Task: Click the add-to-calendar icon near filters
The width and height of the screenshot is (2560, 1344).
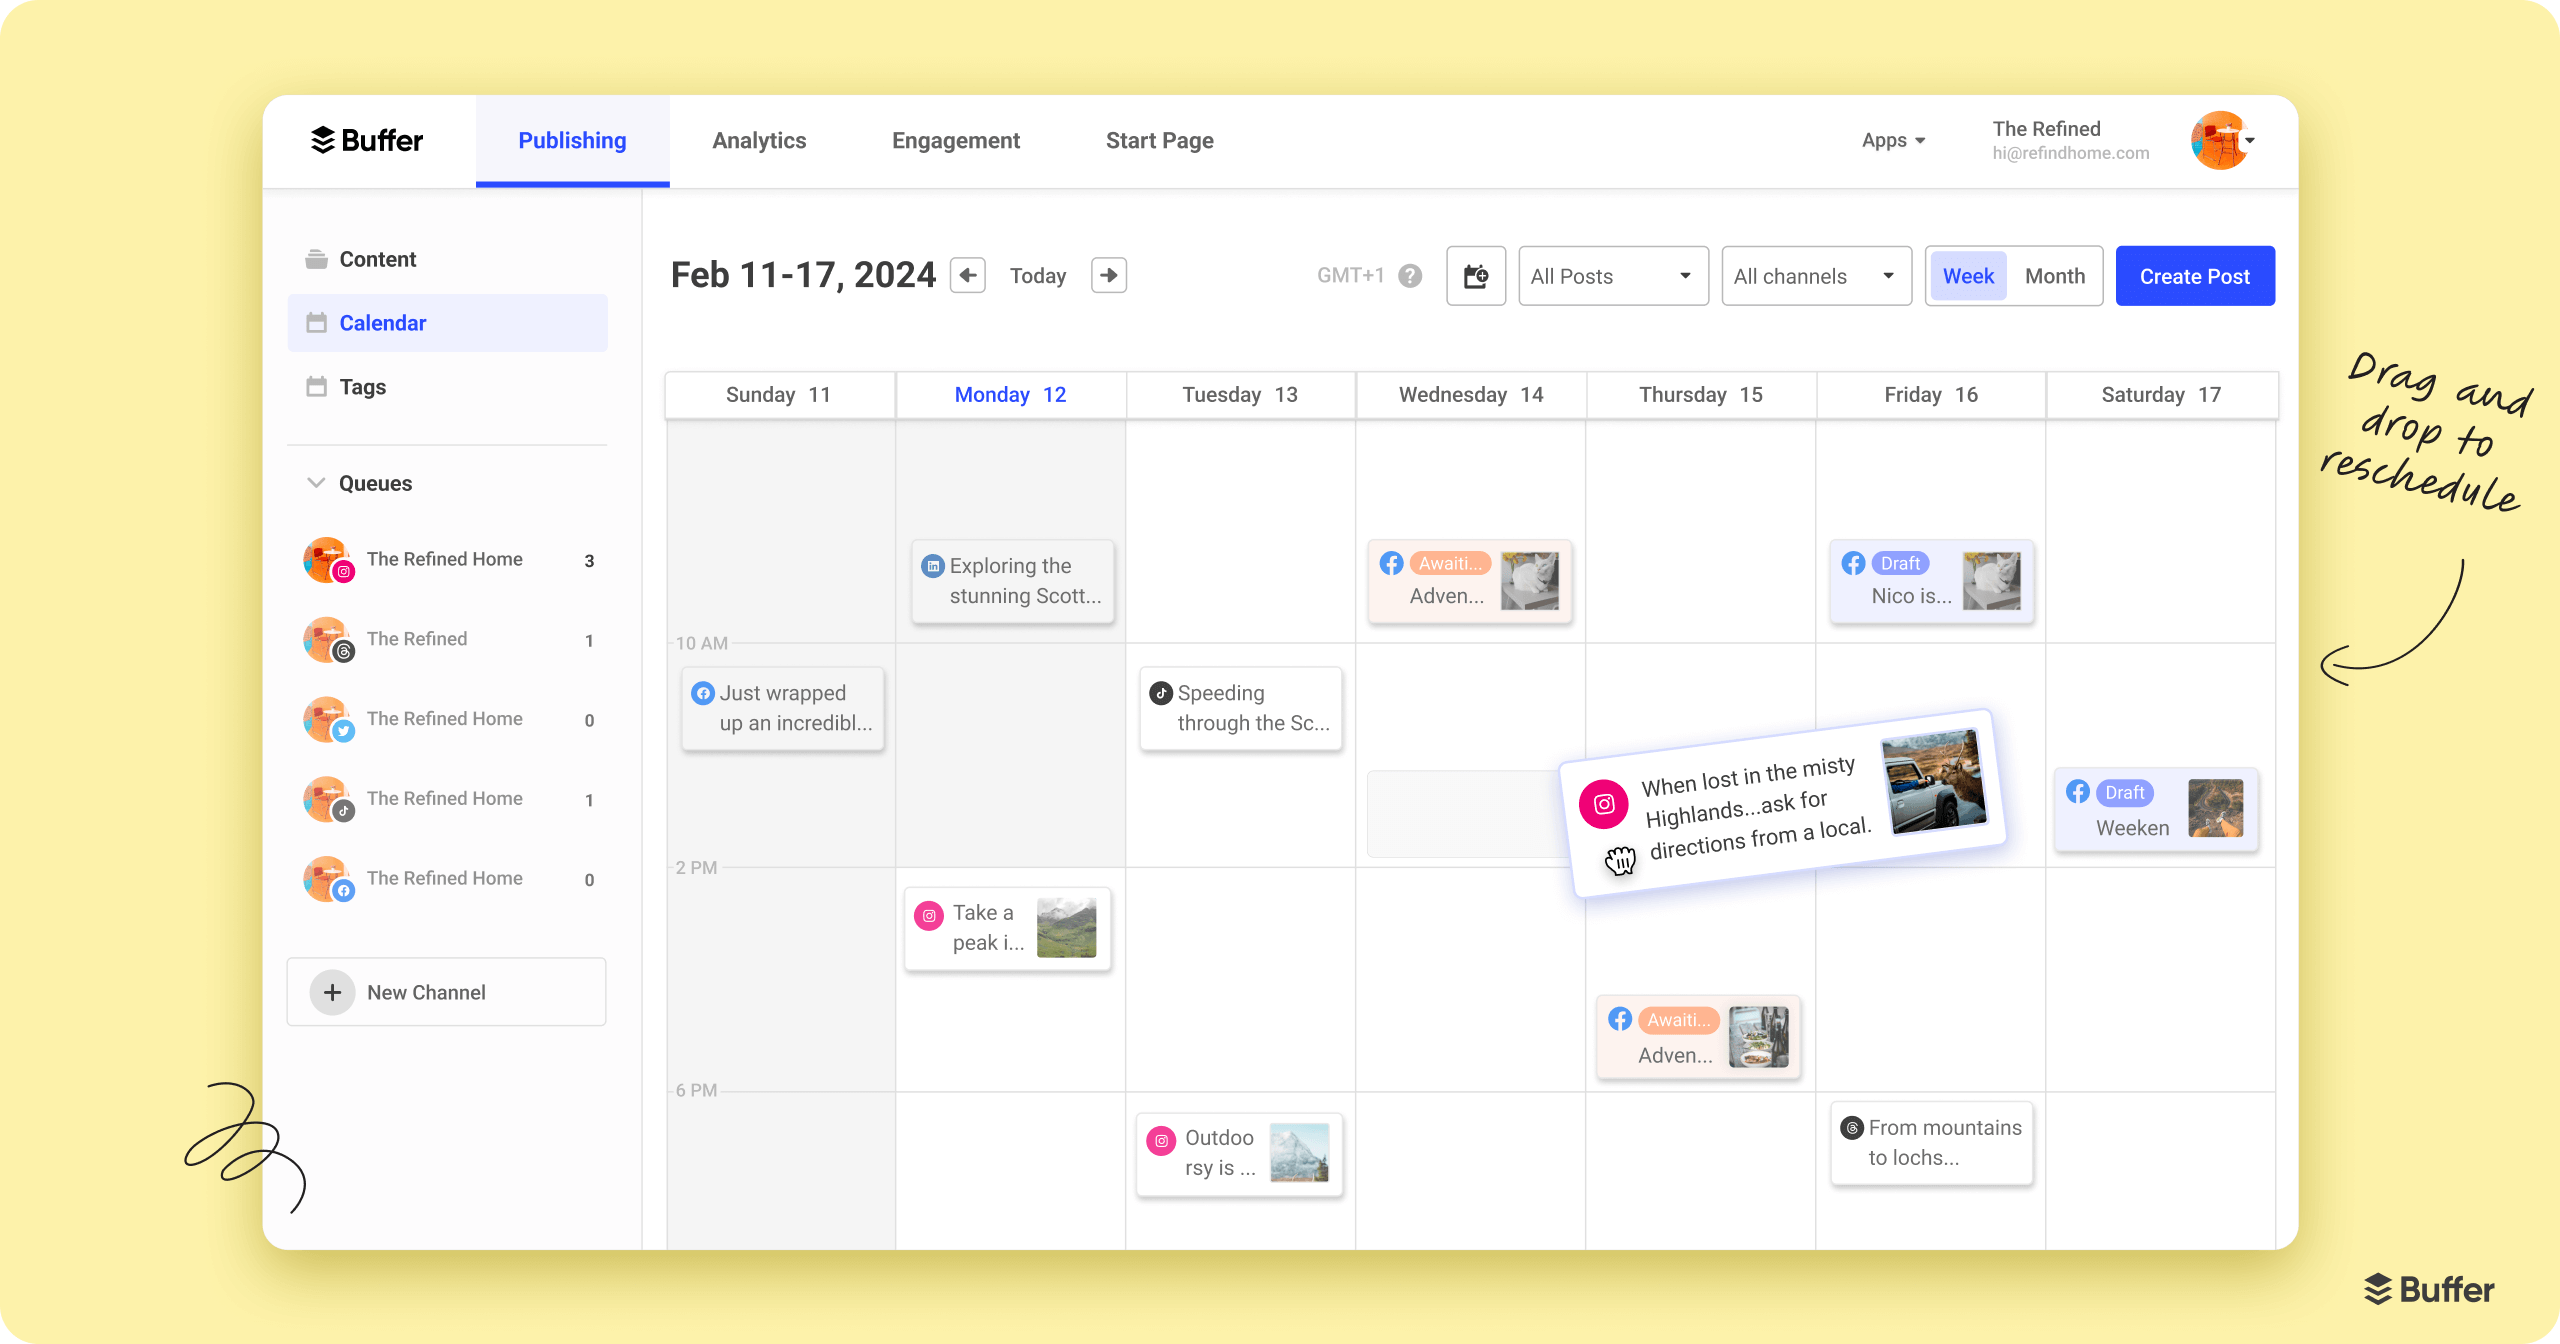Action: pos(1476,276)
